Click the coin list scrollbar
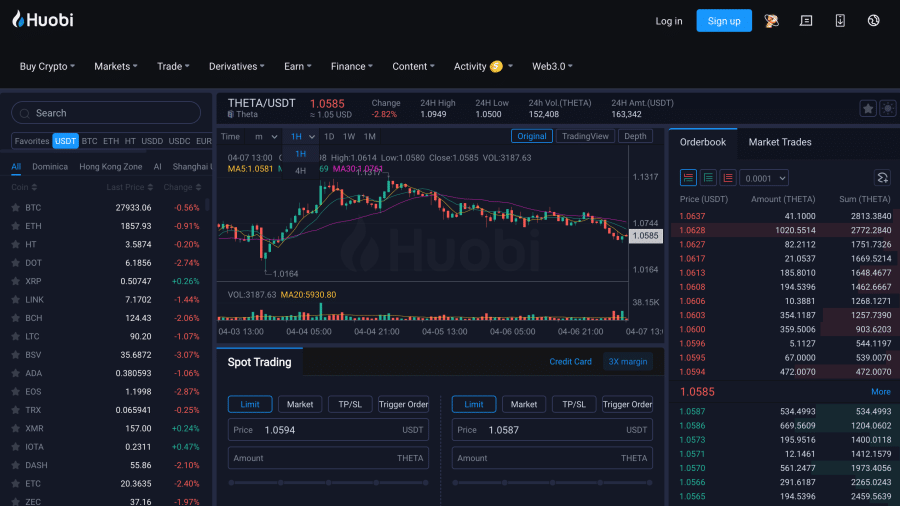This screenshot has width=900, height=506. coord(207,204)
